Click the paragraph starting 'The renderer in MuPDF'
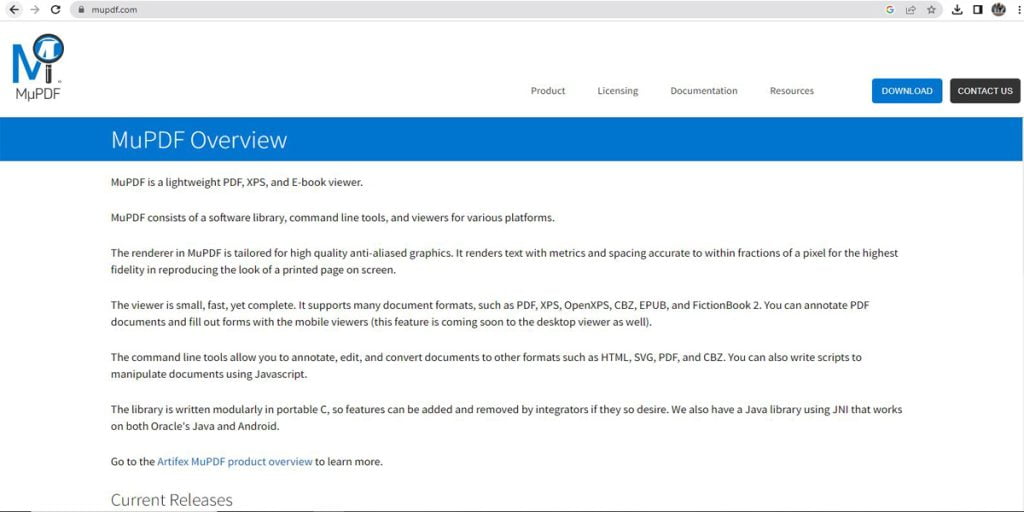 [x=505, y=261]
